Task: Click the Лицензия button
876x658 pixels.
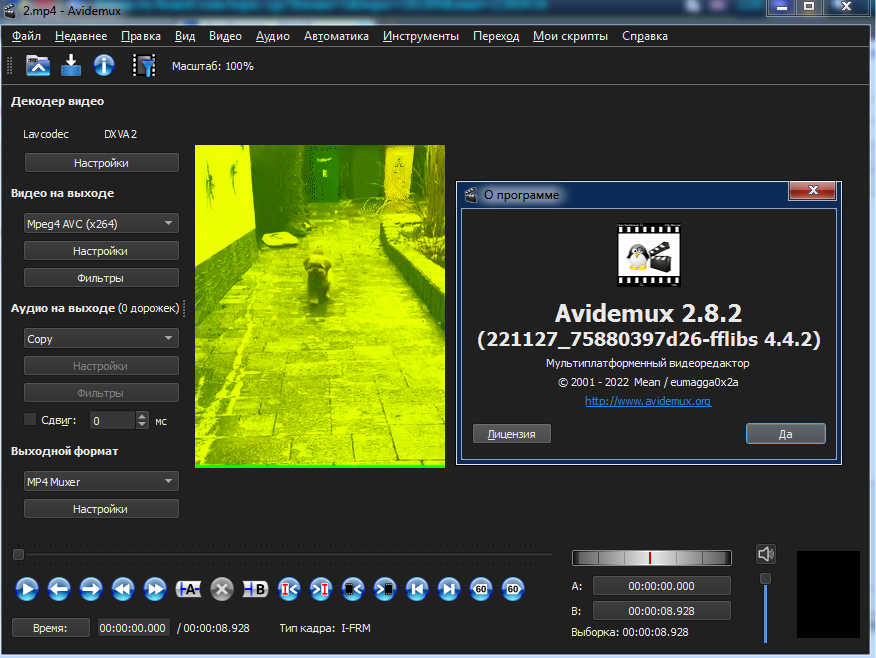Action: 512,434
